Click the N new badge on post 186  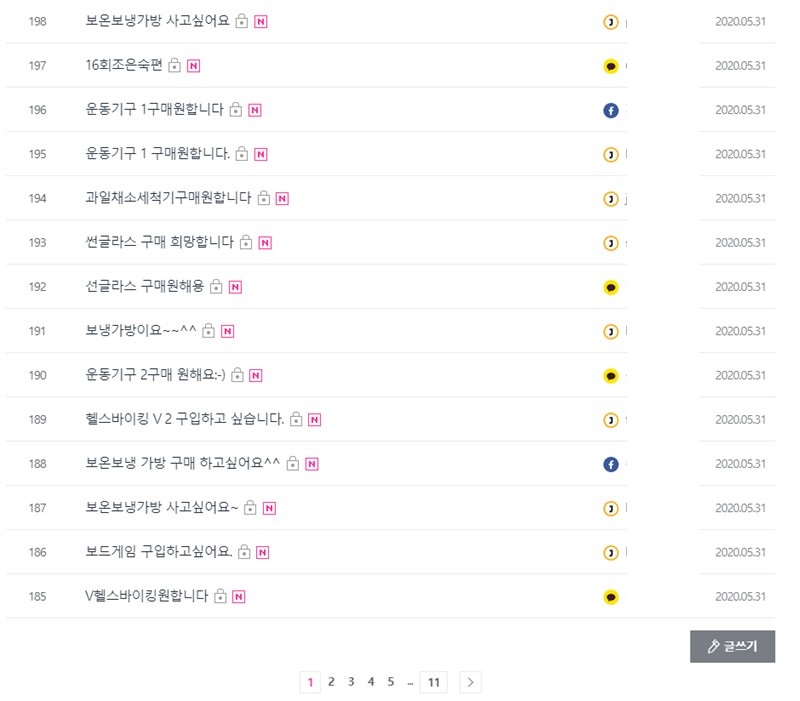(x=263, y=552)
